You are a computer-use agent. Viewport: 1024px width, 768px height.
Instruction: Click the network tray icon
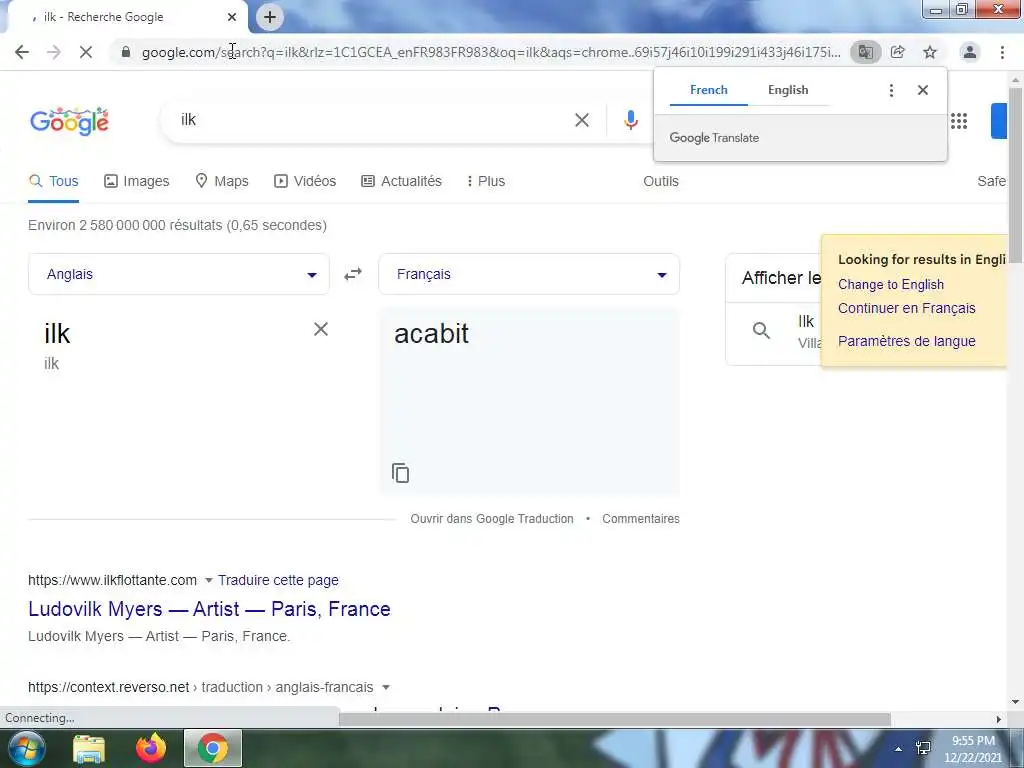point(923,748)
